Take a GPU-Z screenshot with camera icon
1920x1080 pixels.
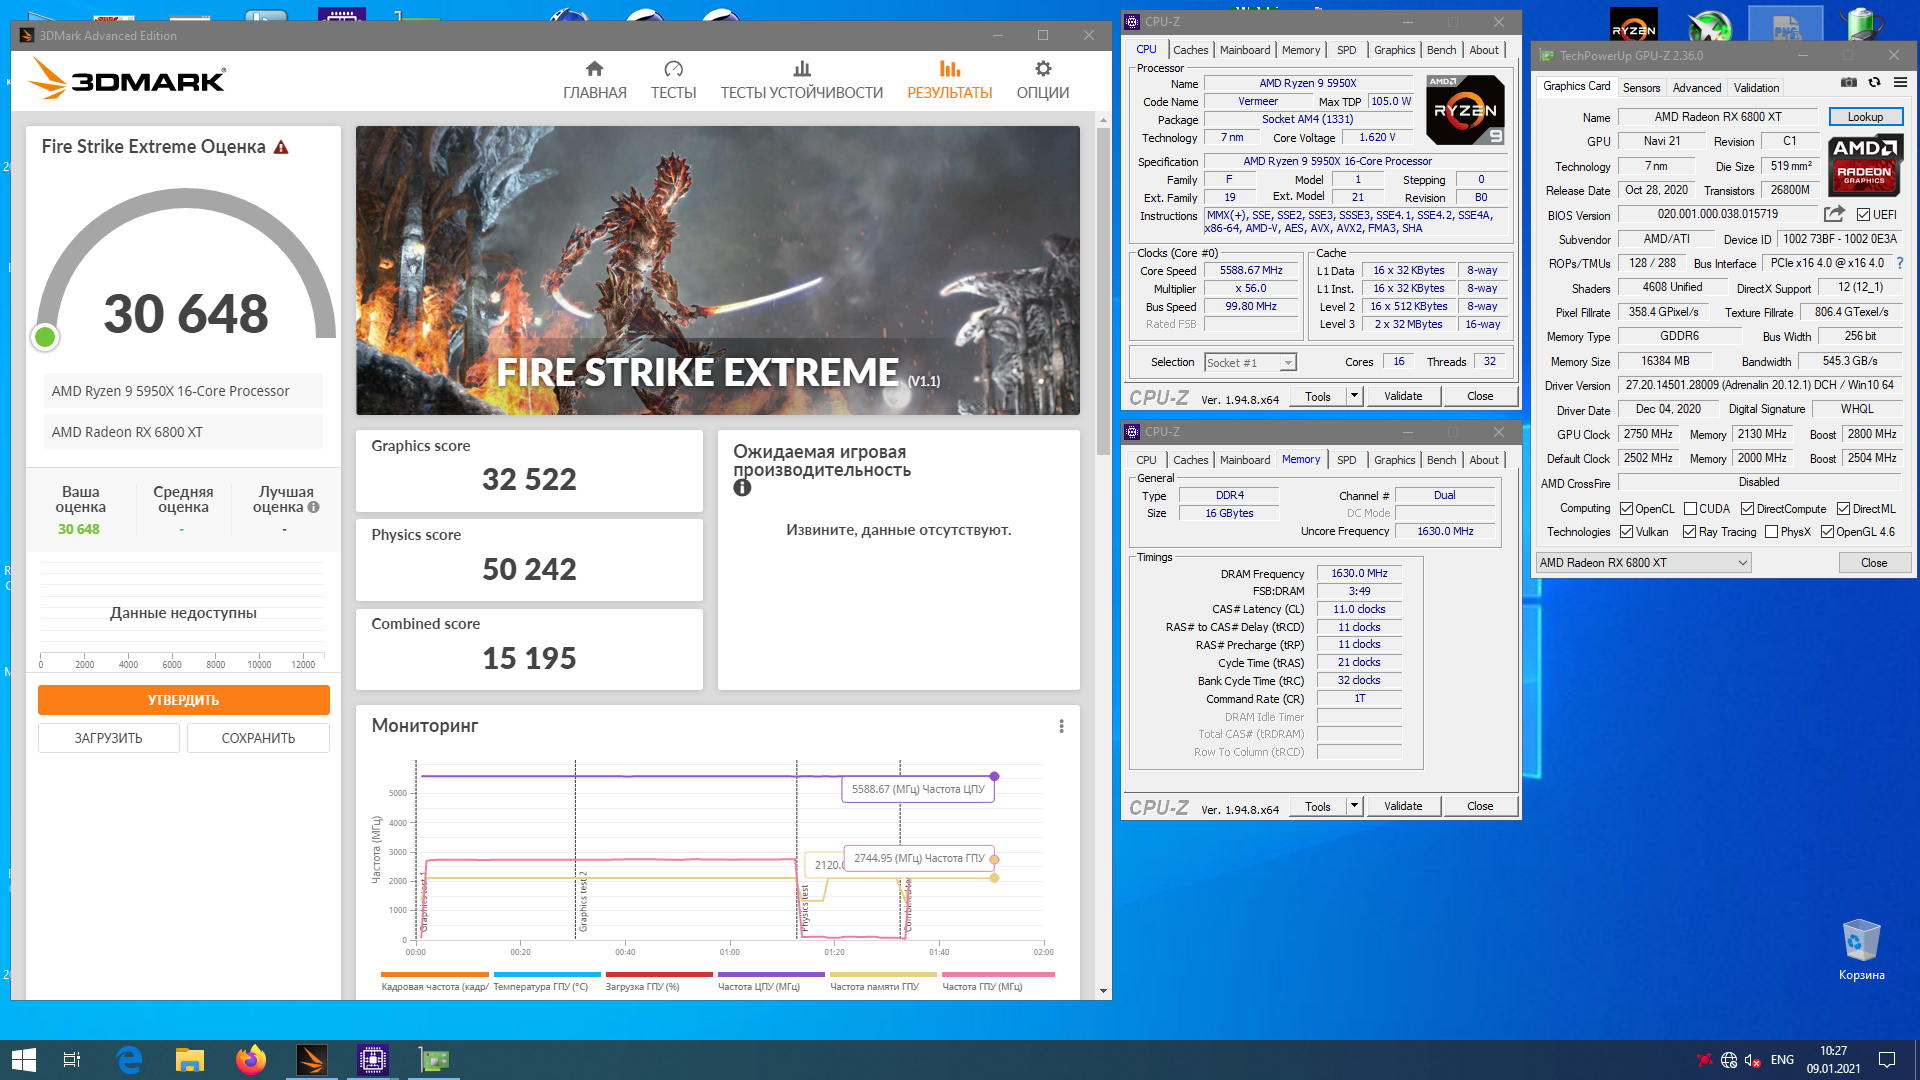pyautogui.click(x=1849, y=83)
